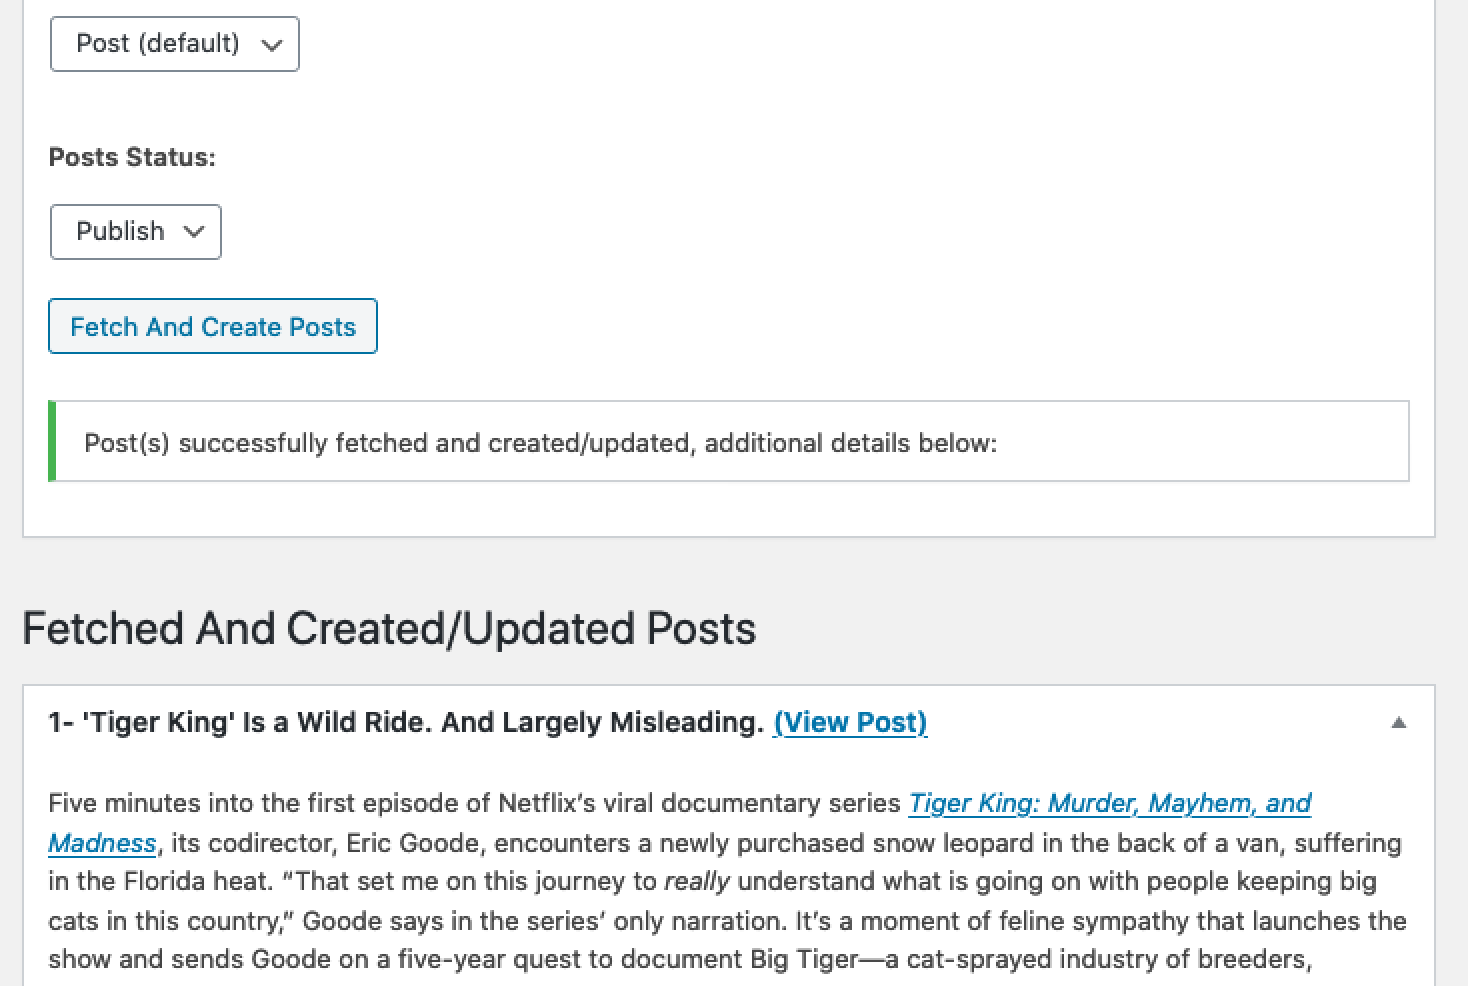This screenshot has width=1468, height=986.
Task: Open the (View Post) link
Action: point(850,722)
